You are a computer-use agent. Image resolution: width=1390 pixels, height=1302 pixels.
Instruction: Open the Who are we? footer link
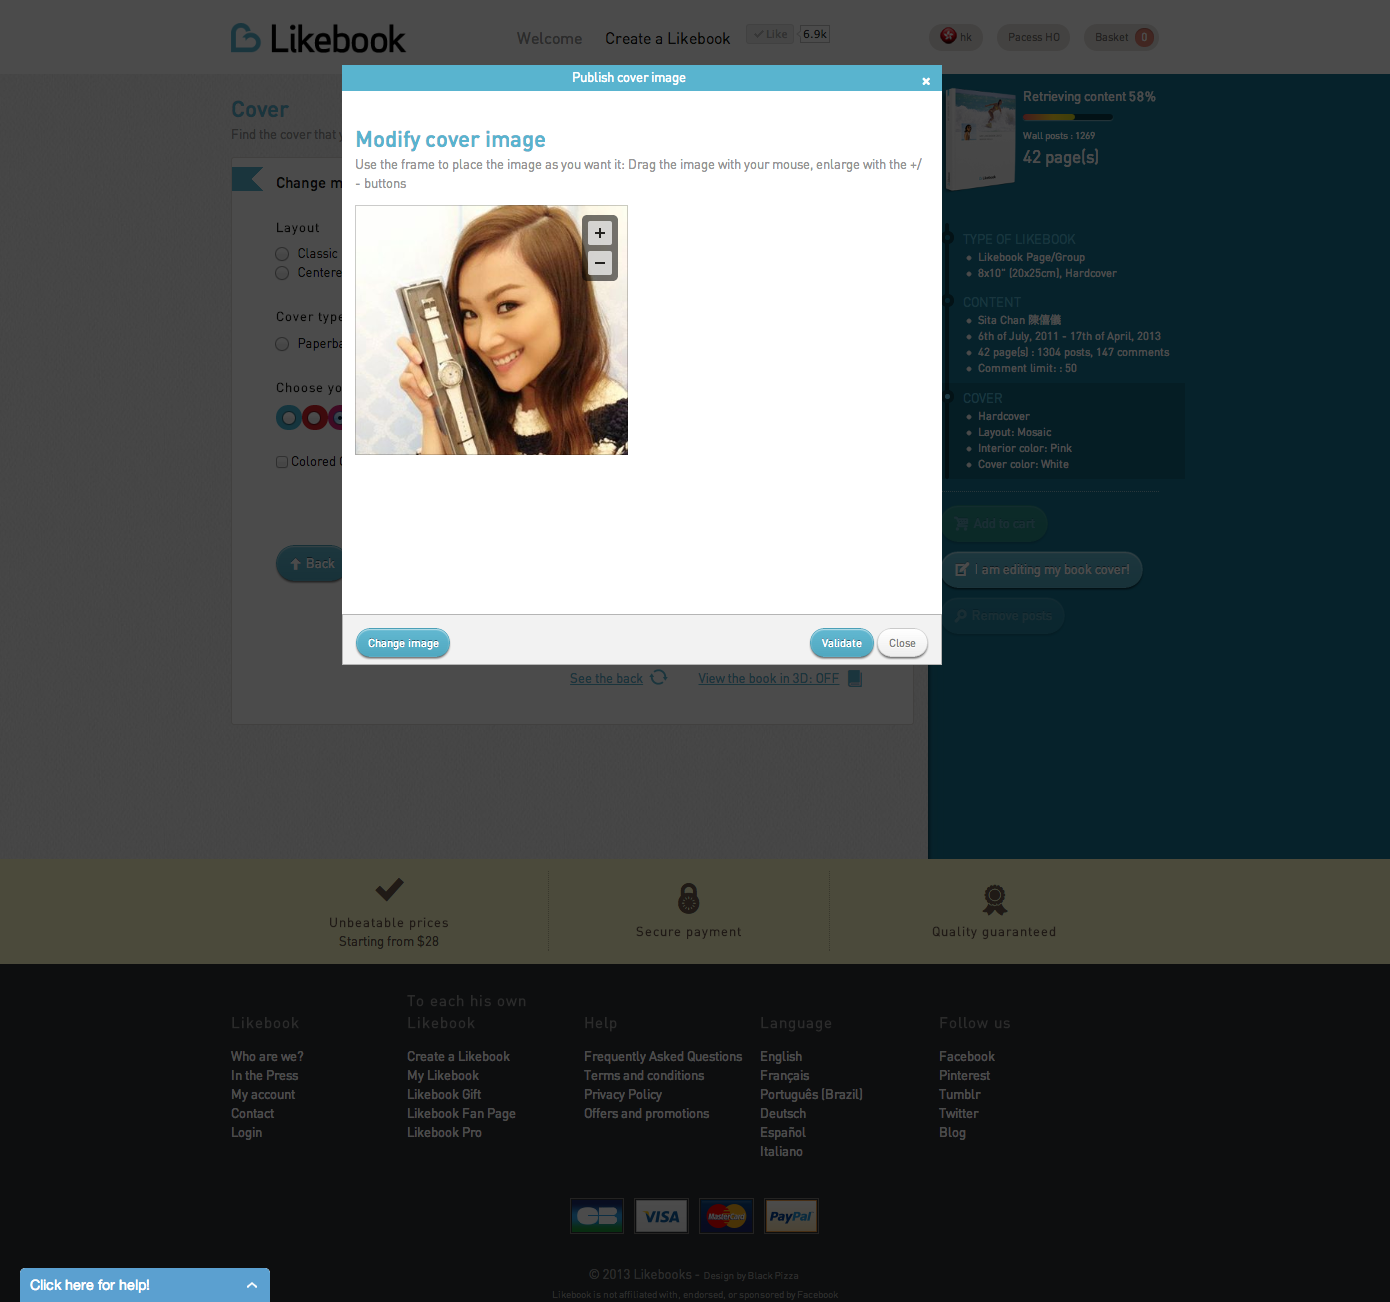pyautogui.click(x=267, y=1056)
